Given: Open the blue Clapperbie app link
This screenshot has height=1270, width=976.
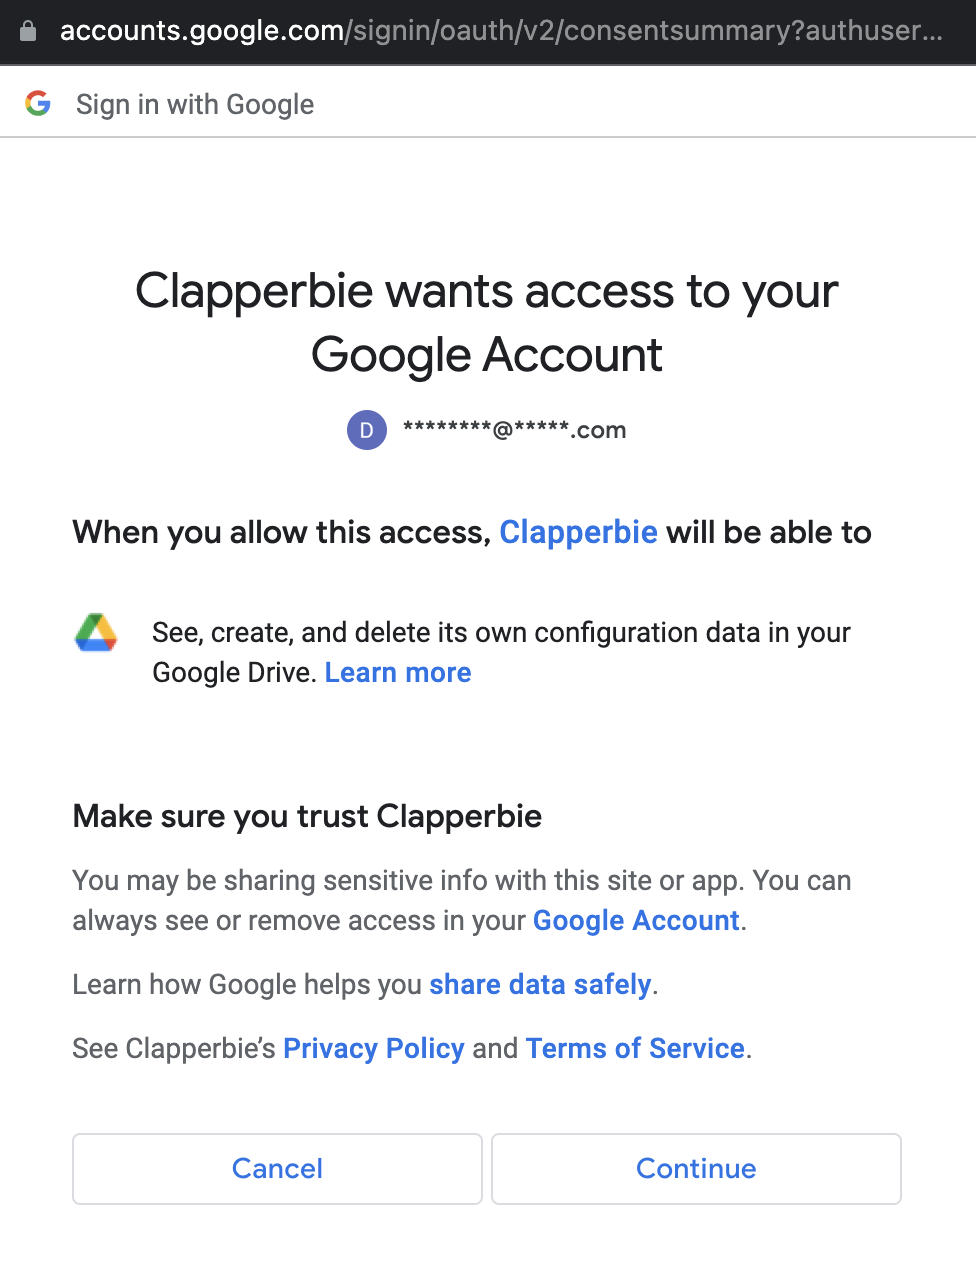Looking at the screenshot, I should pyautogui.click(x=578, y=532).
